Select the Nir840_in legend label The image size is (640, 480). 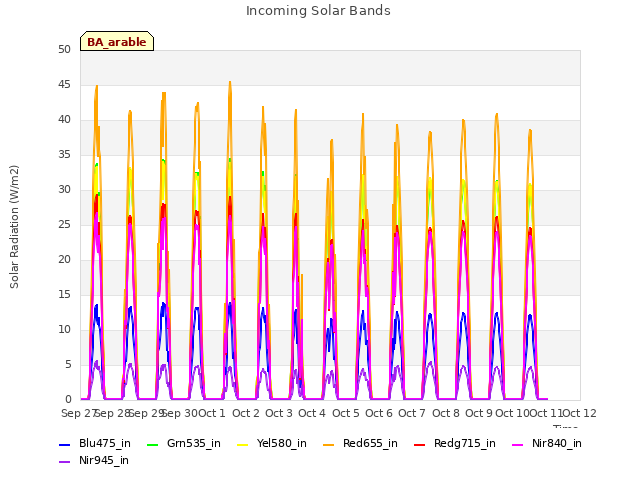[x=557, y=443]
